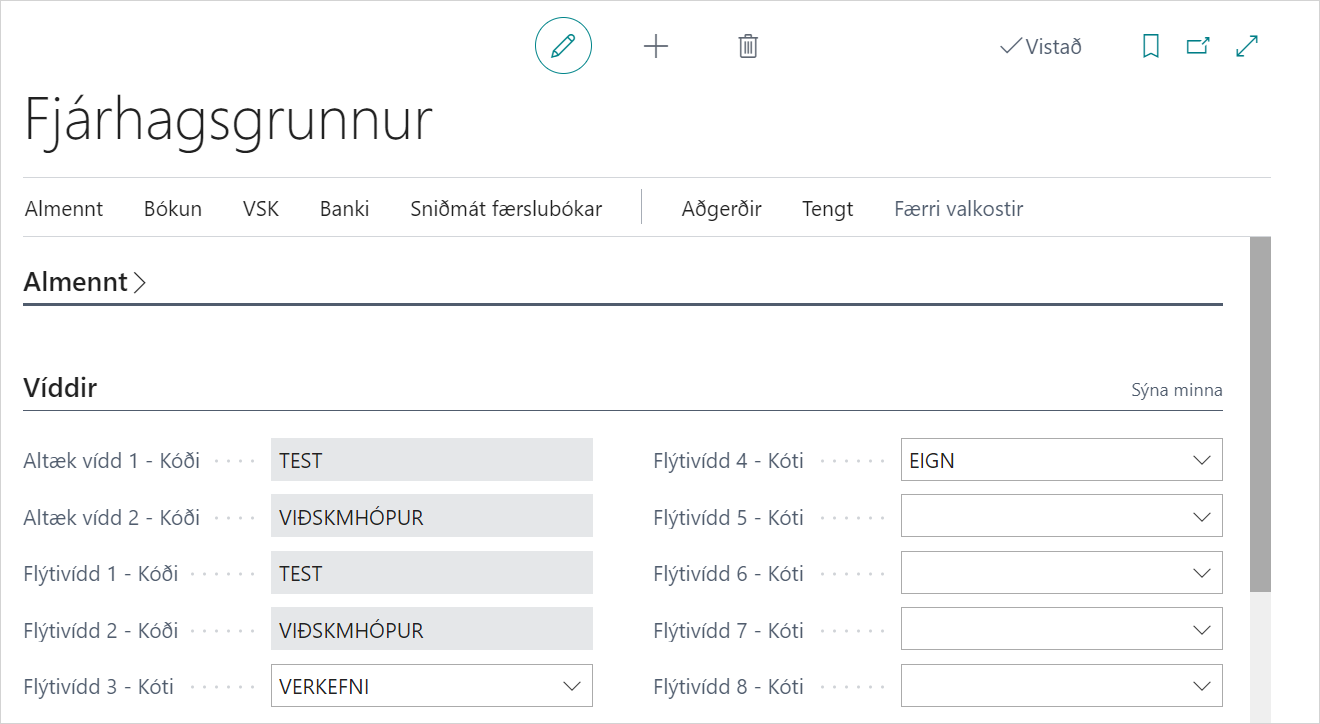Open the Flýtivídd 3 - Kóti dropdown

pos(572,687)
